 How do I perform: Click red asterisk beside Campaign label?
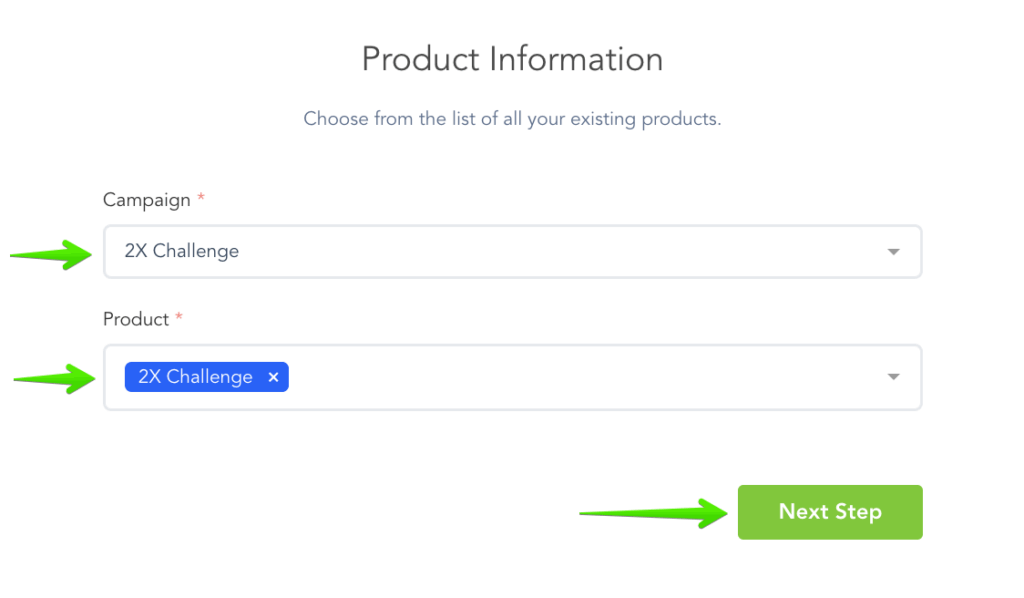(x=201, y=198)
